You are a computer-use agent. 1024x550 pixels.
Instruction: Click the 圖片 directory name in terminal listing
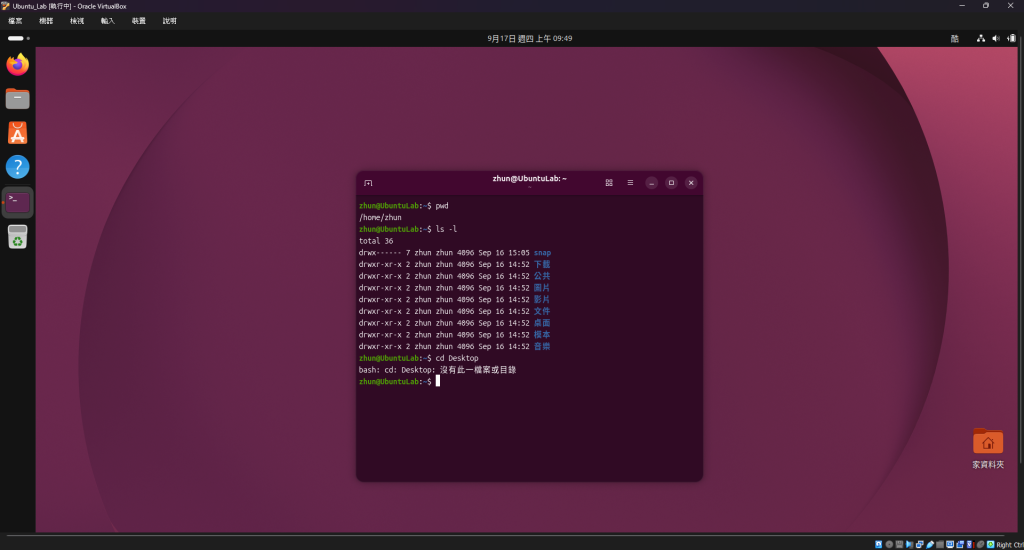coord(542,288)
